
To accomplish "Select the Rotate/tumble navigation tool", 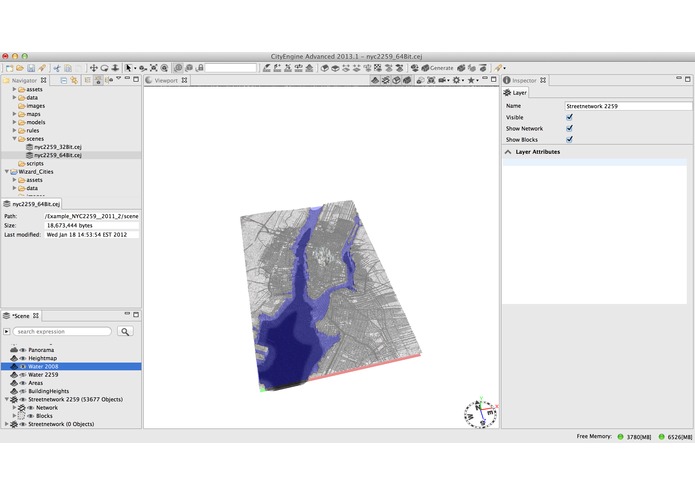I will [105, 68].
